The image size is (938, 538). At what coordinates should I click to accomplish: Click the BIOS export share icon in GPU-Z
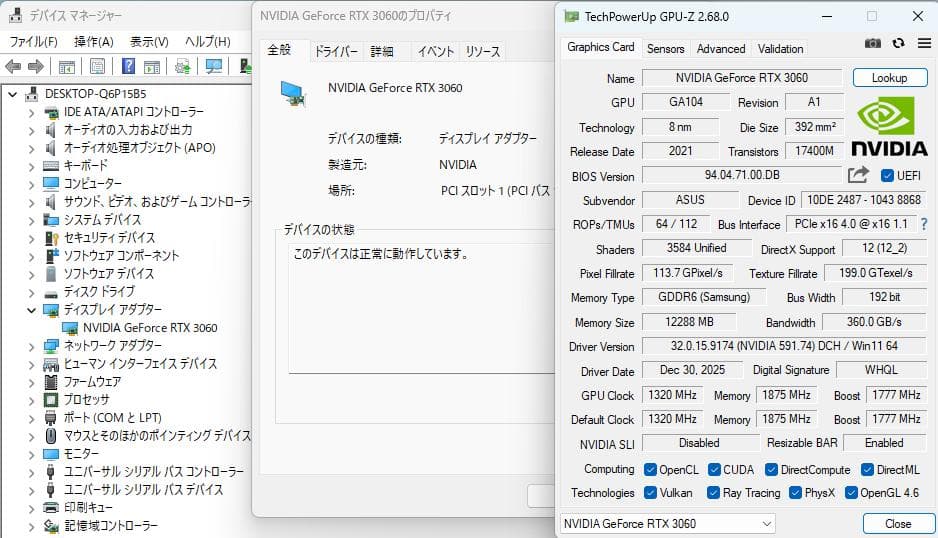point(858,175)
